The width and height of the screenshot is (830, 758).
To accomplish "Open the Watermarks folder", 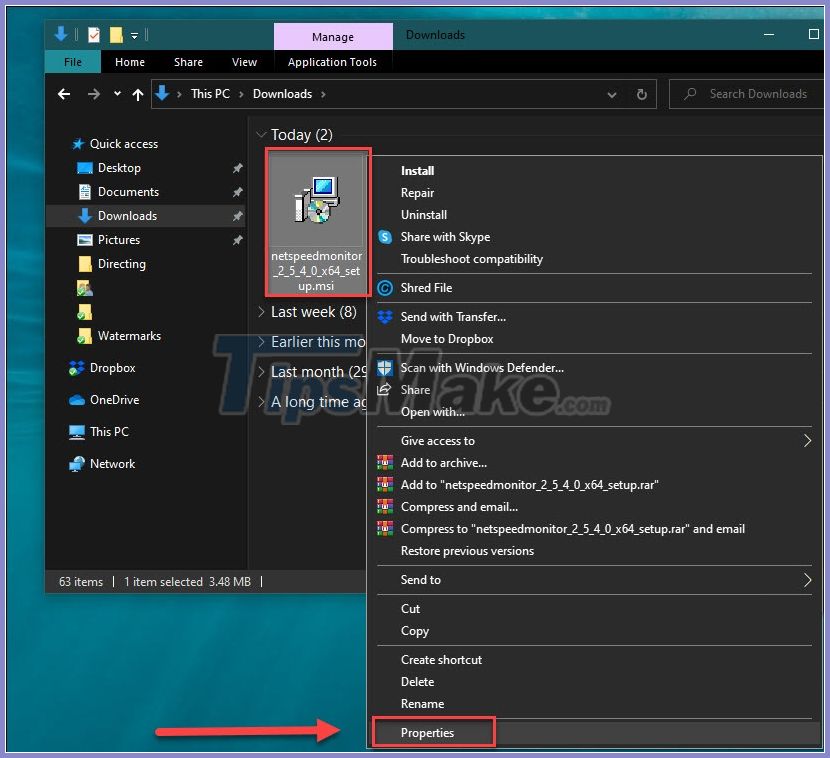I will pos(129,336).
